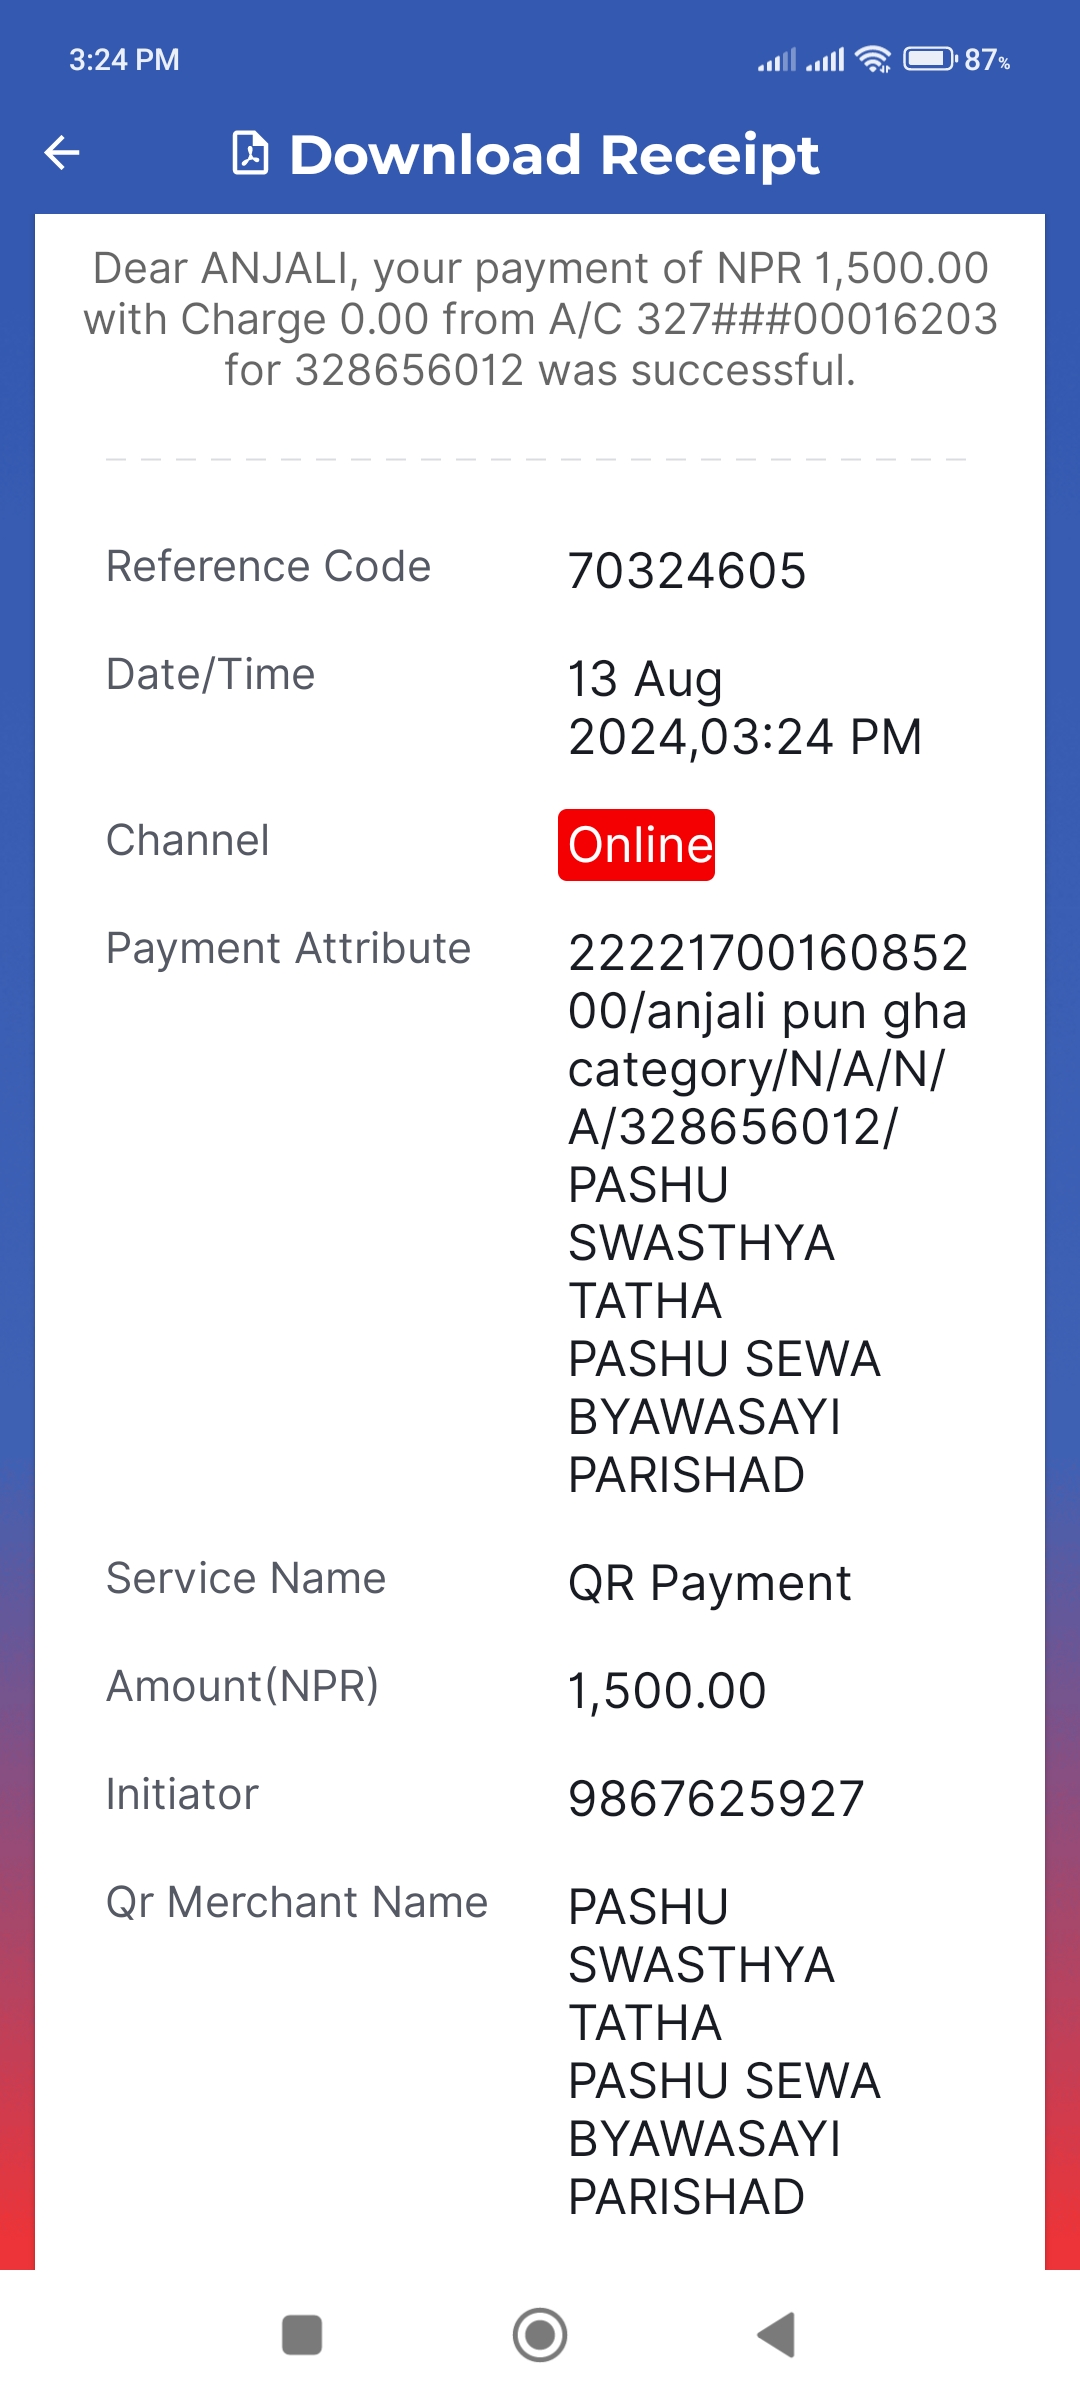Tap the payment success message text
Screen dimensions: 1080x2400
pyautogui.click(x=540, y=319)
